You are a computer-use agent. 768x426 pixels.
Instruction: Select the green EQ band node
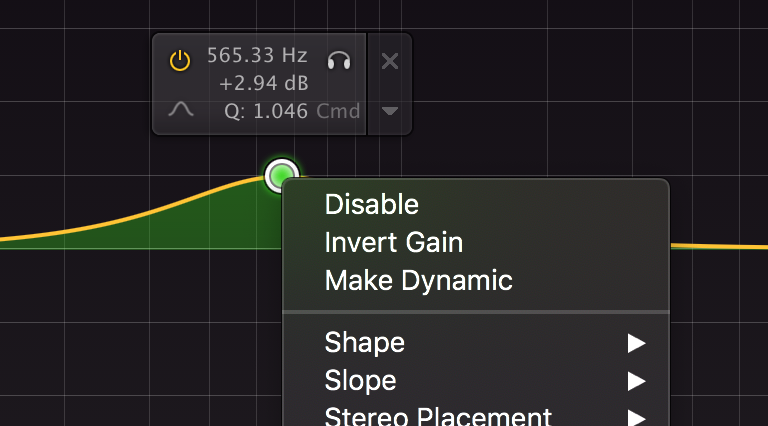(x=281, y=175)
